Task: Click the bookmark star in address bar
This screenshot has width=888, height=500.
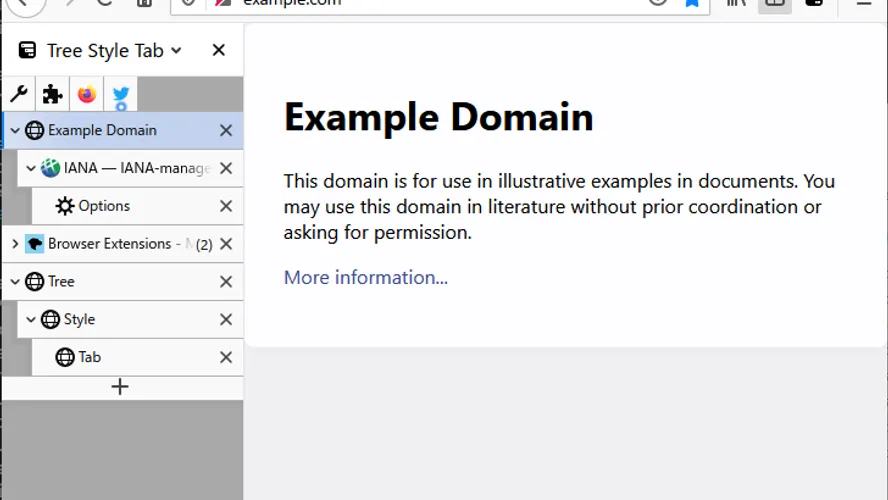Action: point(692,2)
